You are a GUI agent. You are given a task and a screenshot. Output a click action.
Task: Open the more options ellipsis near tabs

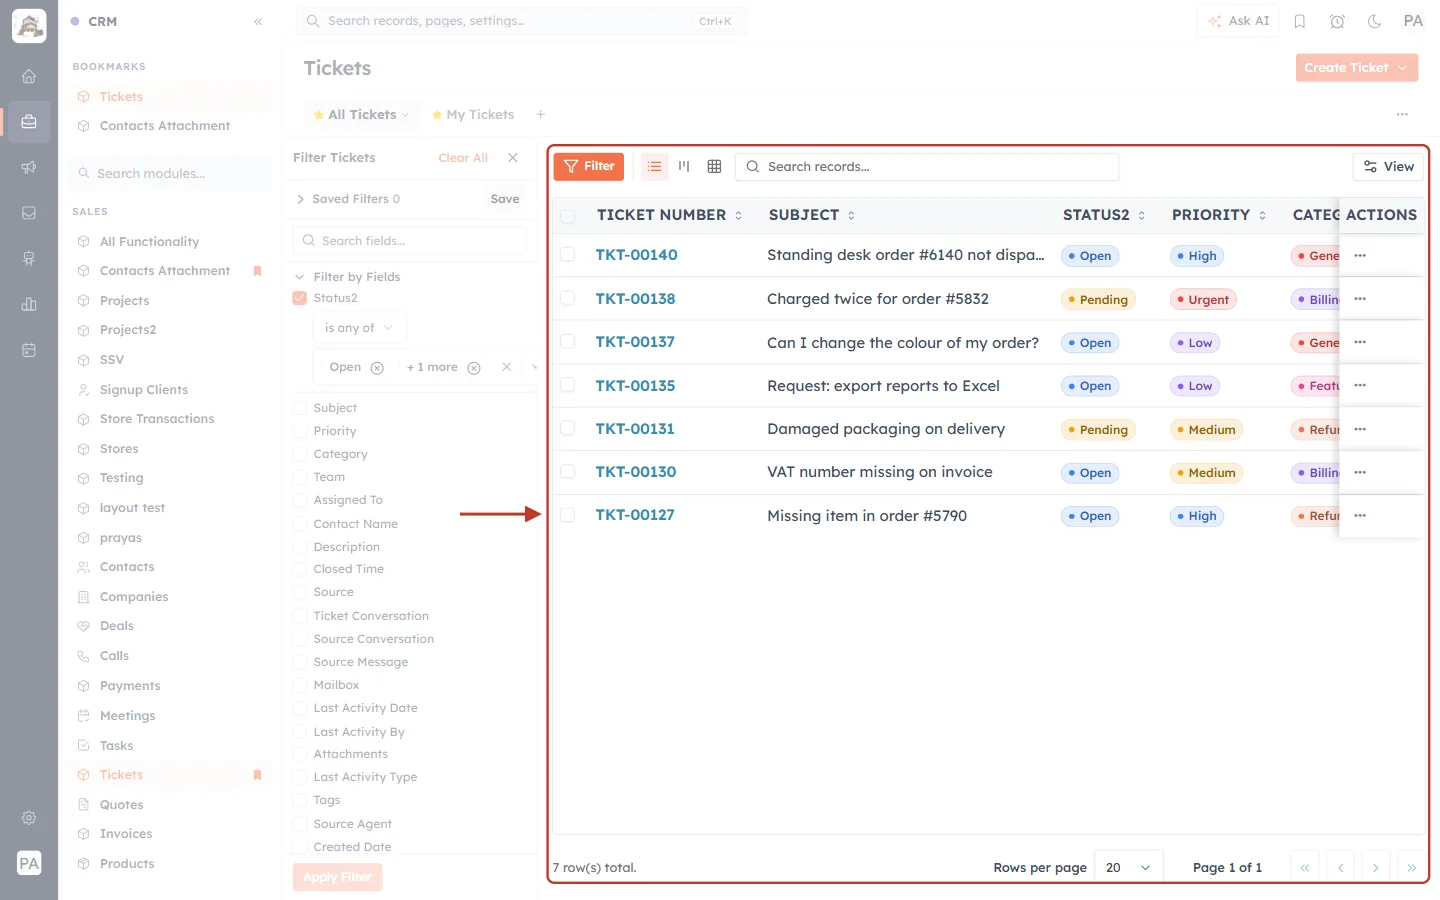pos(1402,115)
